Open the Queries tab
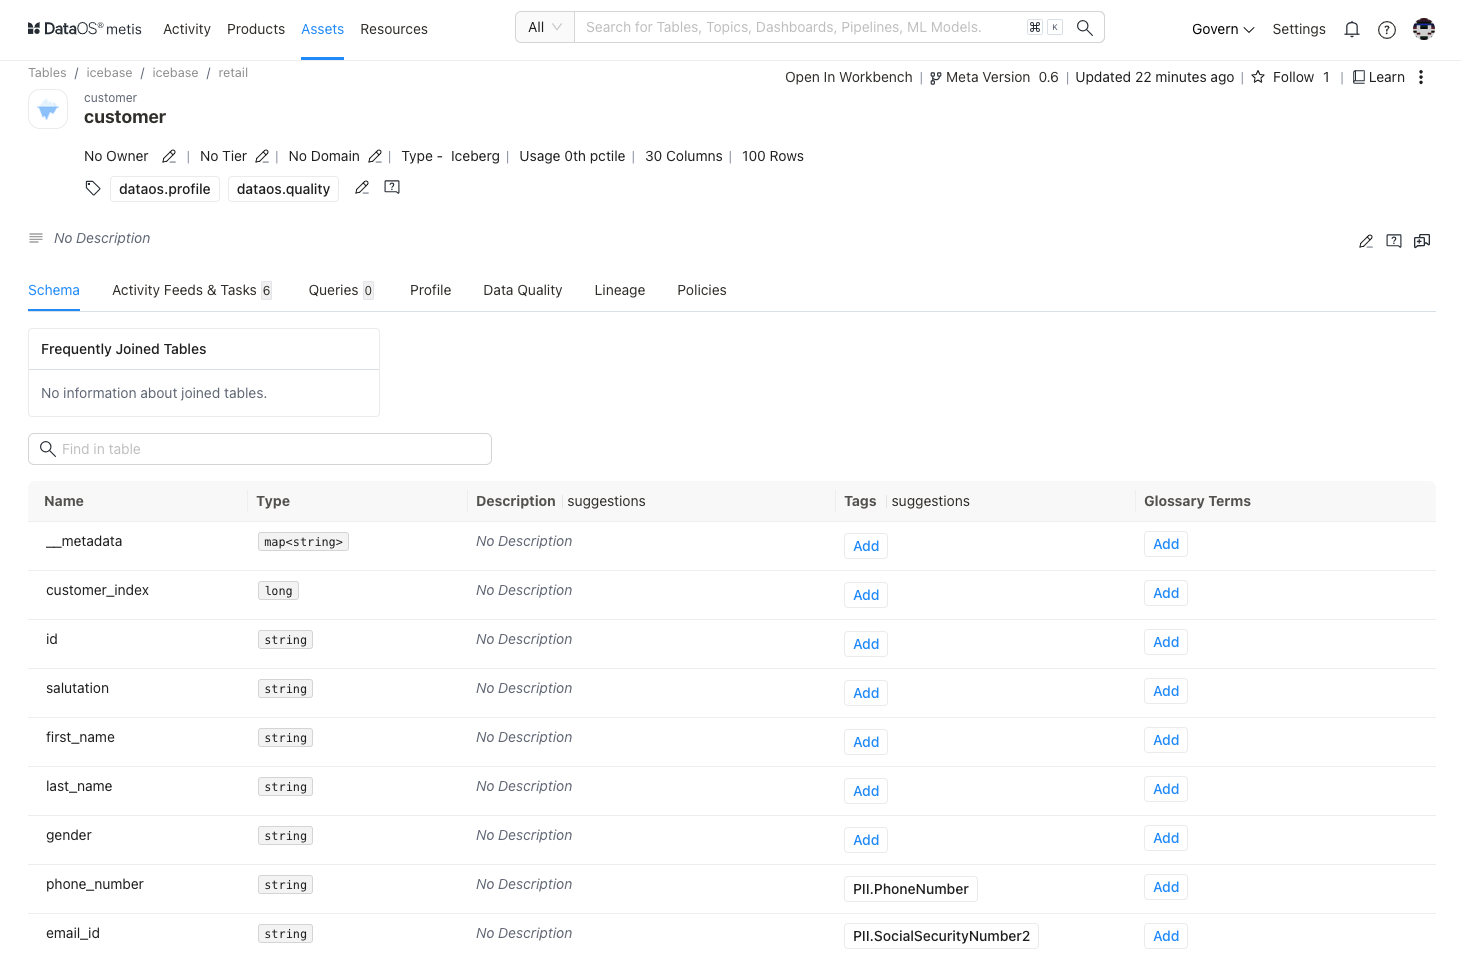This screenshot has height=958, width=1461. click(341, 290)
